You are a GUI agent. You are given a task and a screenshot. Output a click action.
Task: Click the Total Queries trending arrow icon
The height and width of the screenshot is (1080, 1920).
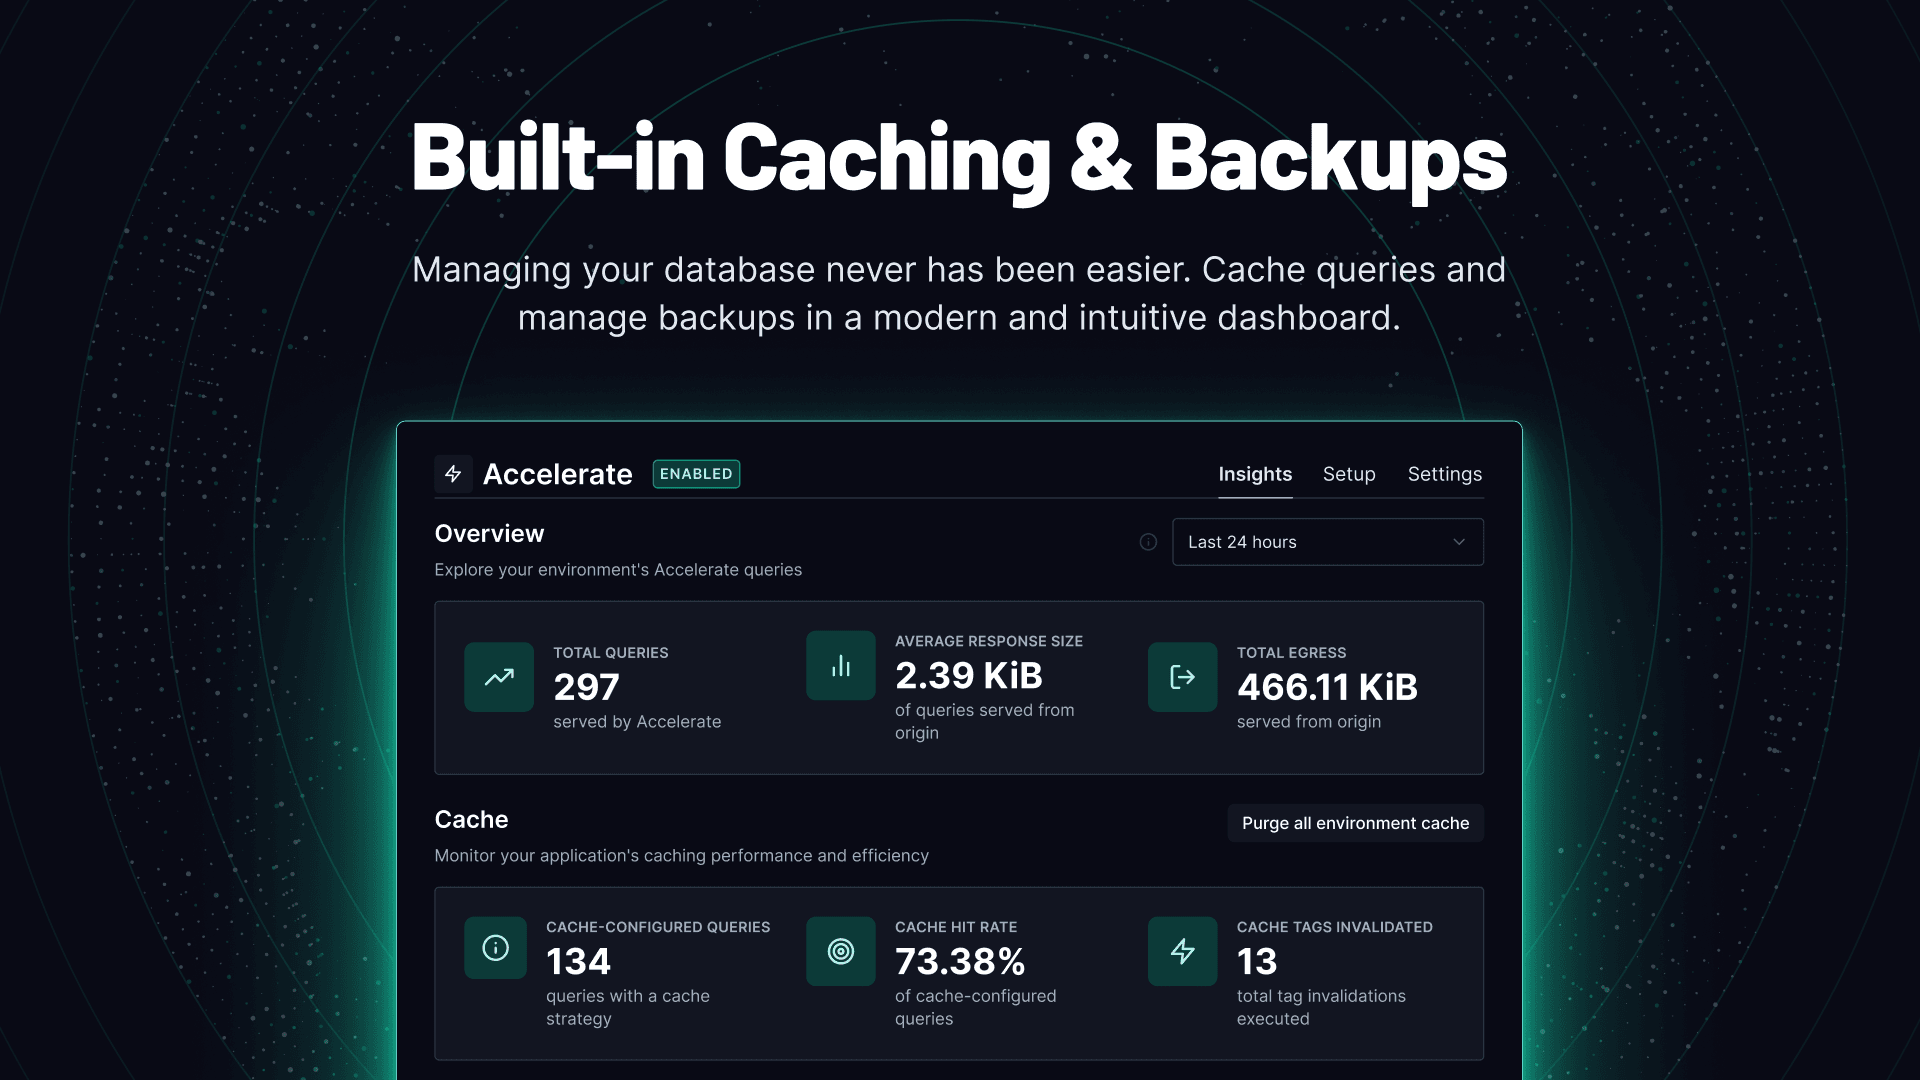coord(499,677)
